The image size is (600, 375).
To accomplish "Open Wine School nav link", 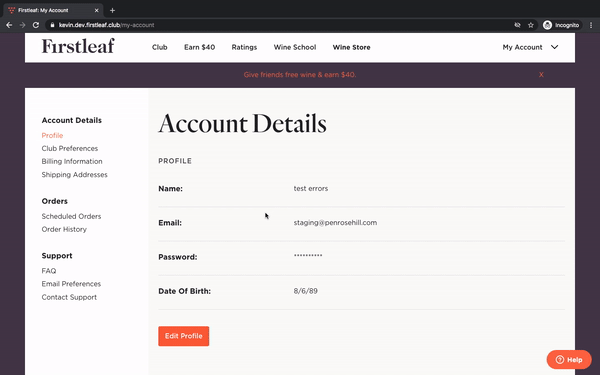I will click(x=295, y=47).
